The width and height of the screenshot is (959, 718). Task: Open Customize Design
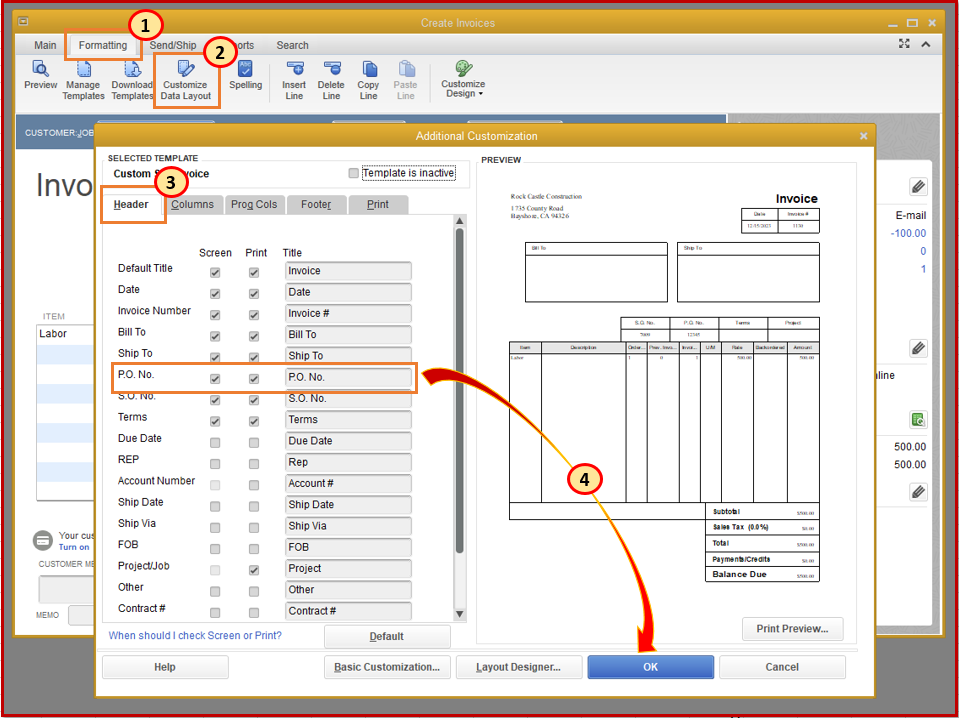pos(462,79)
